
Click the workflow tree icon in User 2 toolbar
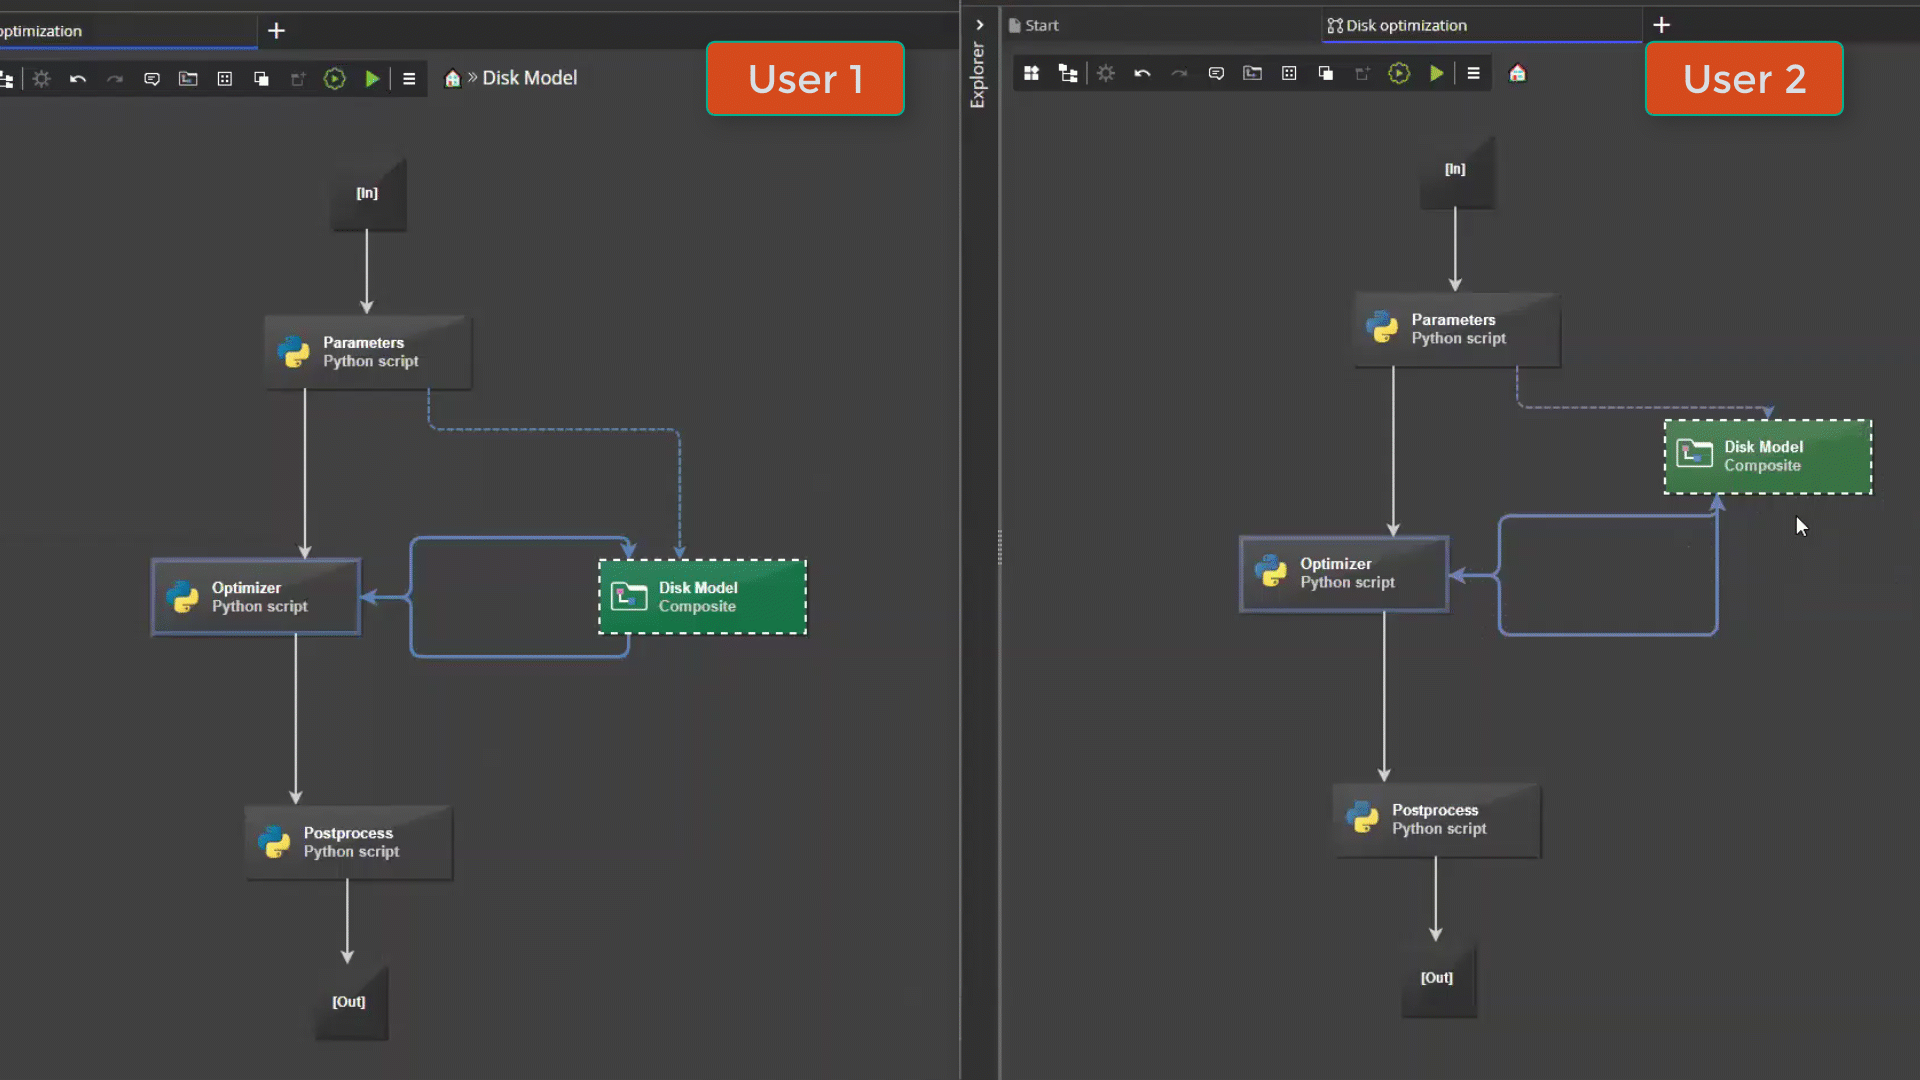tap(1068, 73)
